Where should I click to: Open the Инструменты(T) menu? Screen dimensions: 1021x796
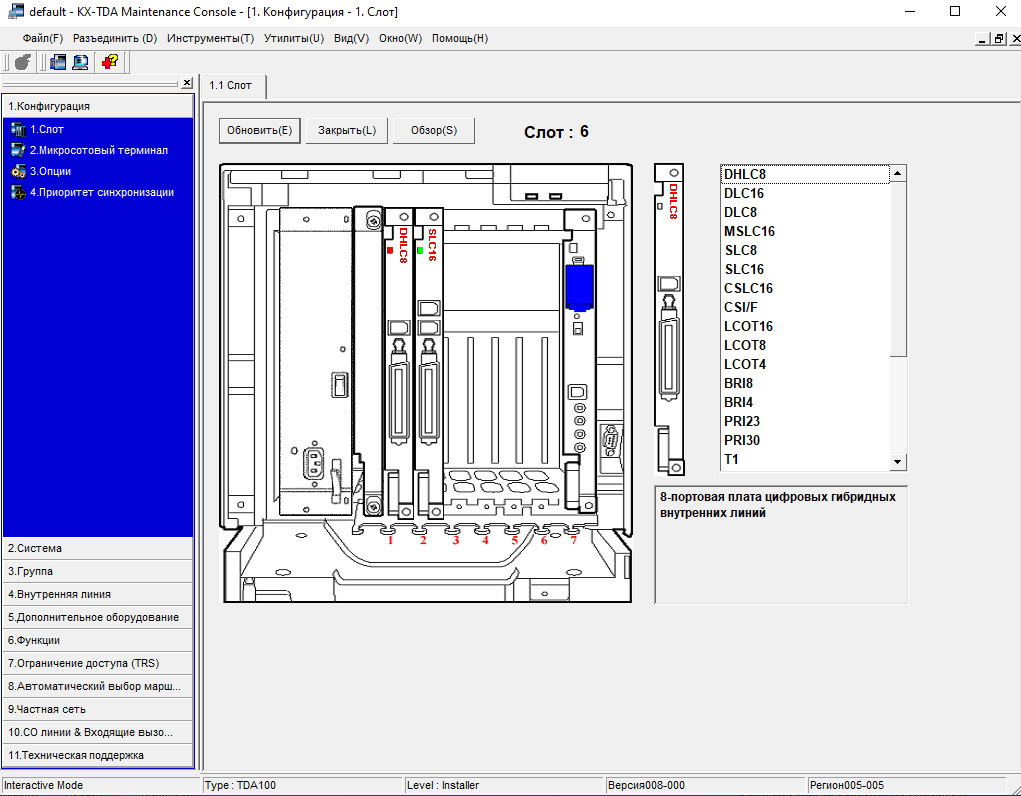click(x=210, y=38)
